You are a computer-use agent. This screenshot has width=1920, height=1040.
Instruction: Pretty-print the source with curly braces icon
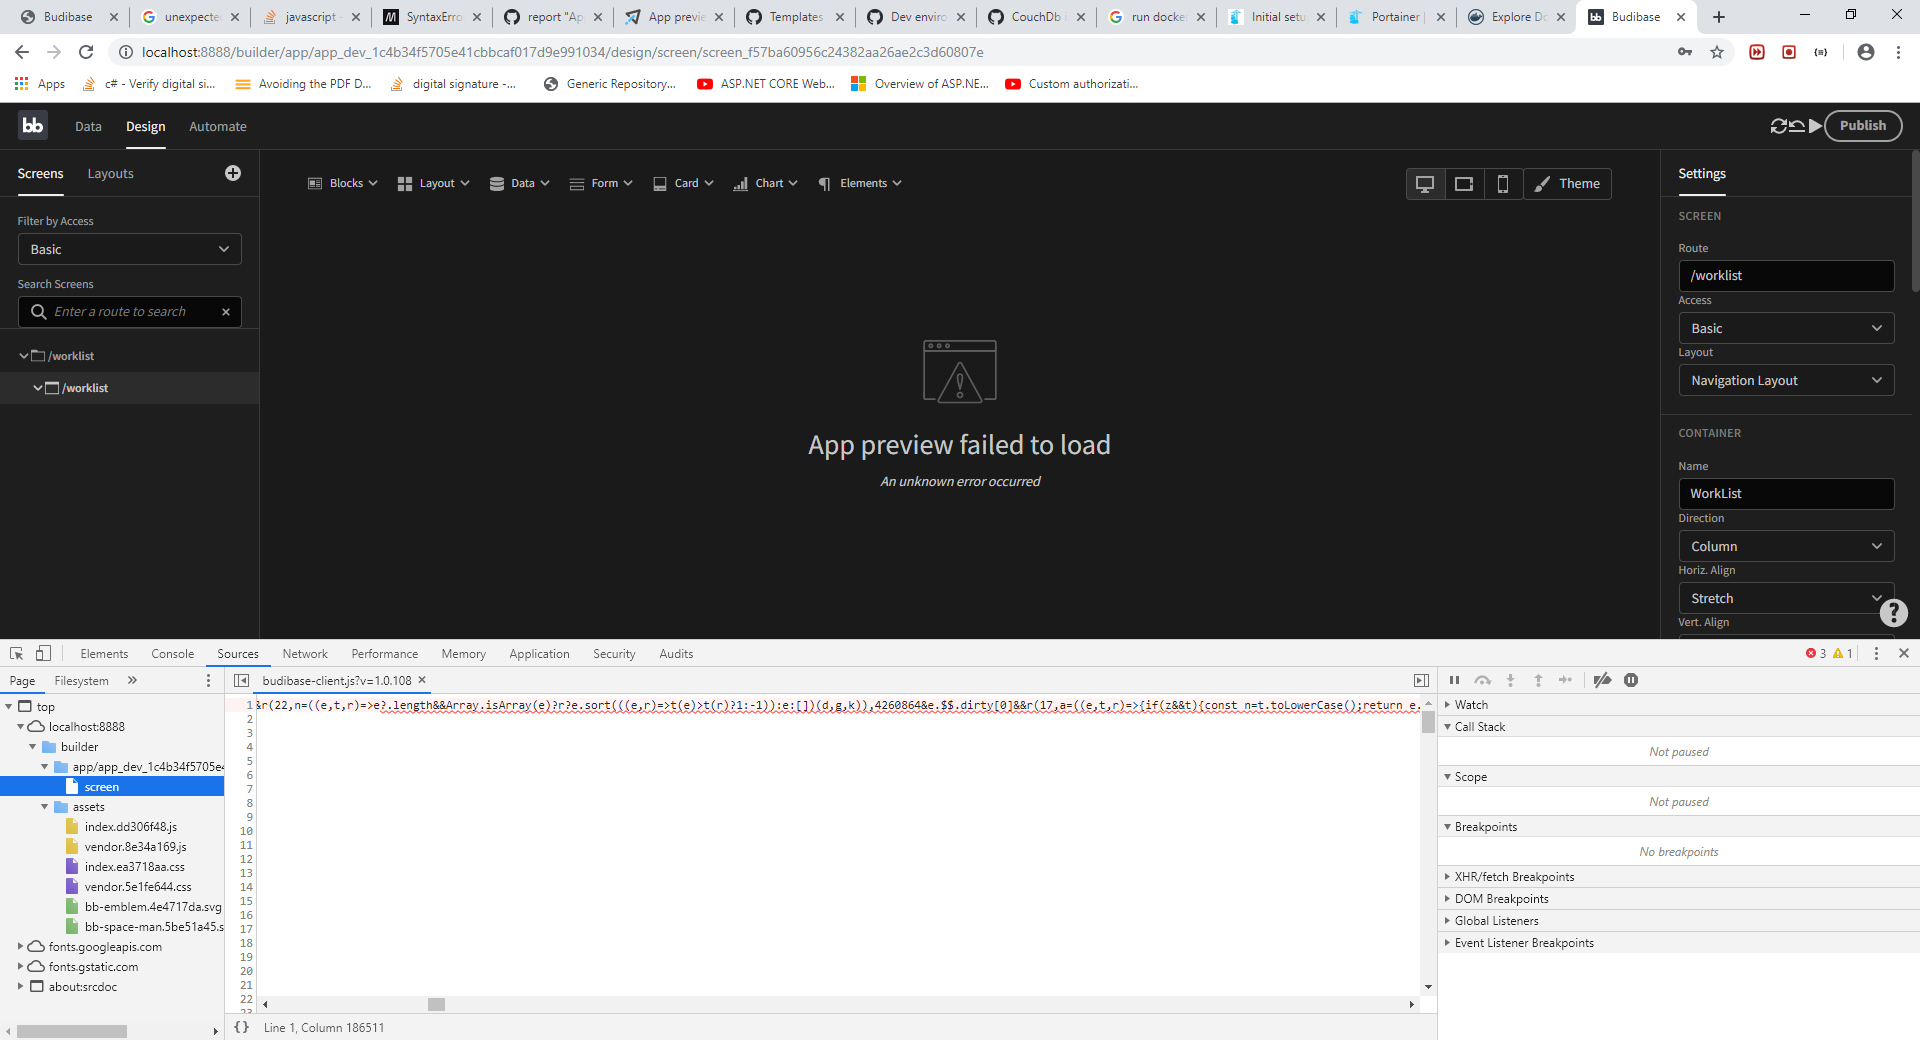[241, 1027]
